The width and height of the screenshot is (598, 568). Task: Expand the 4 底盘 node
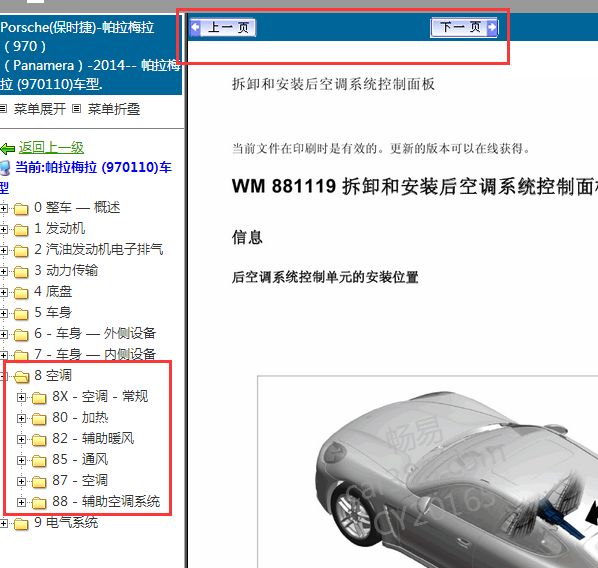(x=3, y=292)
